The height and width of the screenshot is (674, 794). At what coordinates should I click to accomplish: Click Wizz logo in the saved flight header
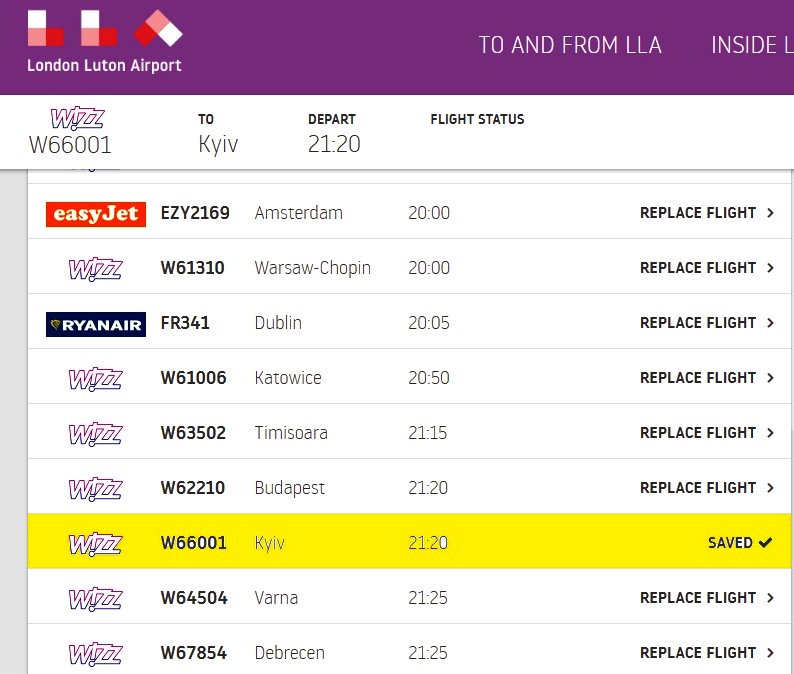coord(77,120)
